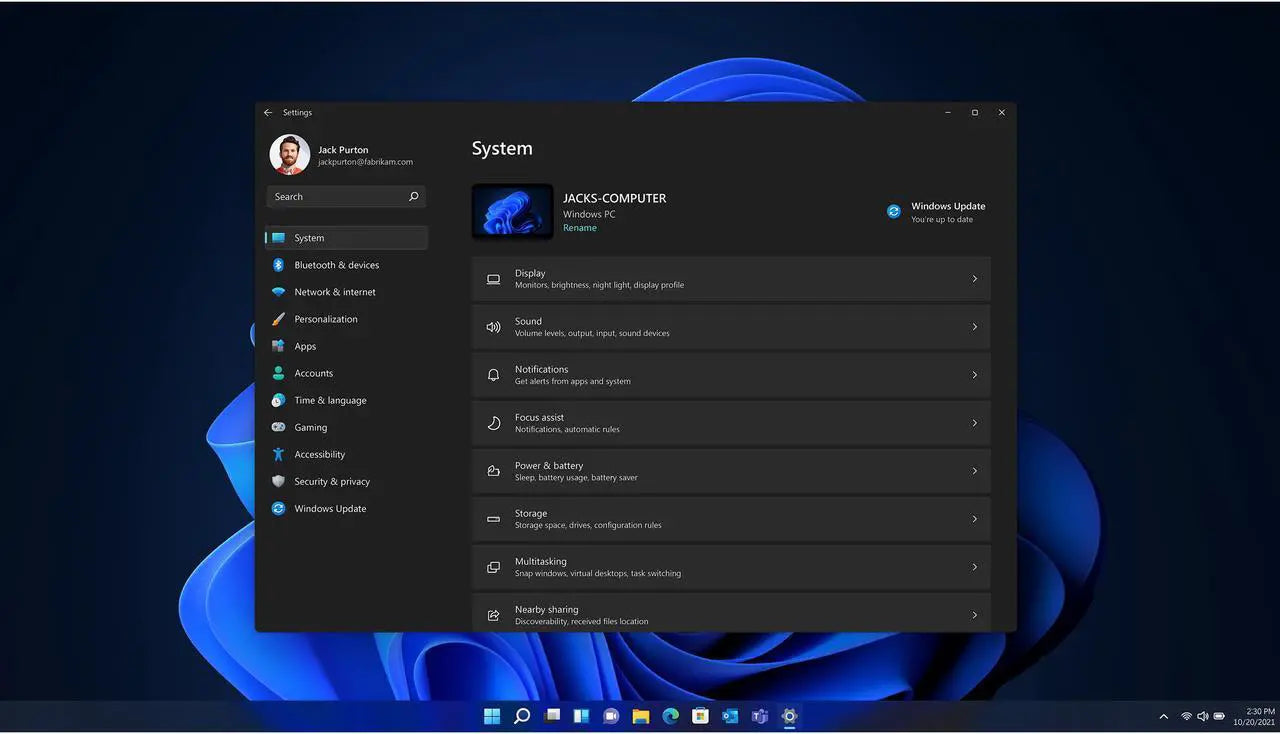Viewport: 1280px width, 734px height.
Task: Click the Notifications bell icon
Action: (x=493, y=375)
